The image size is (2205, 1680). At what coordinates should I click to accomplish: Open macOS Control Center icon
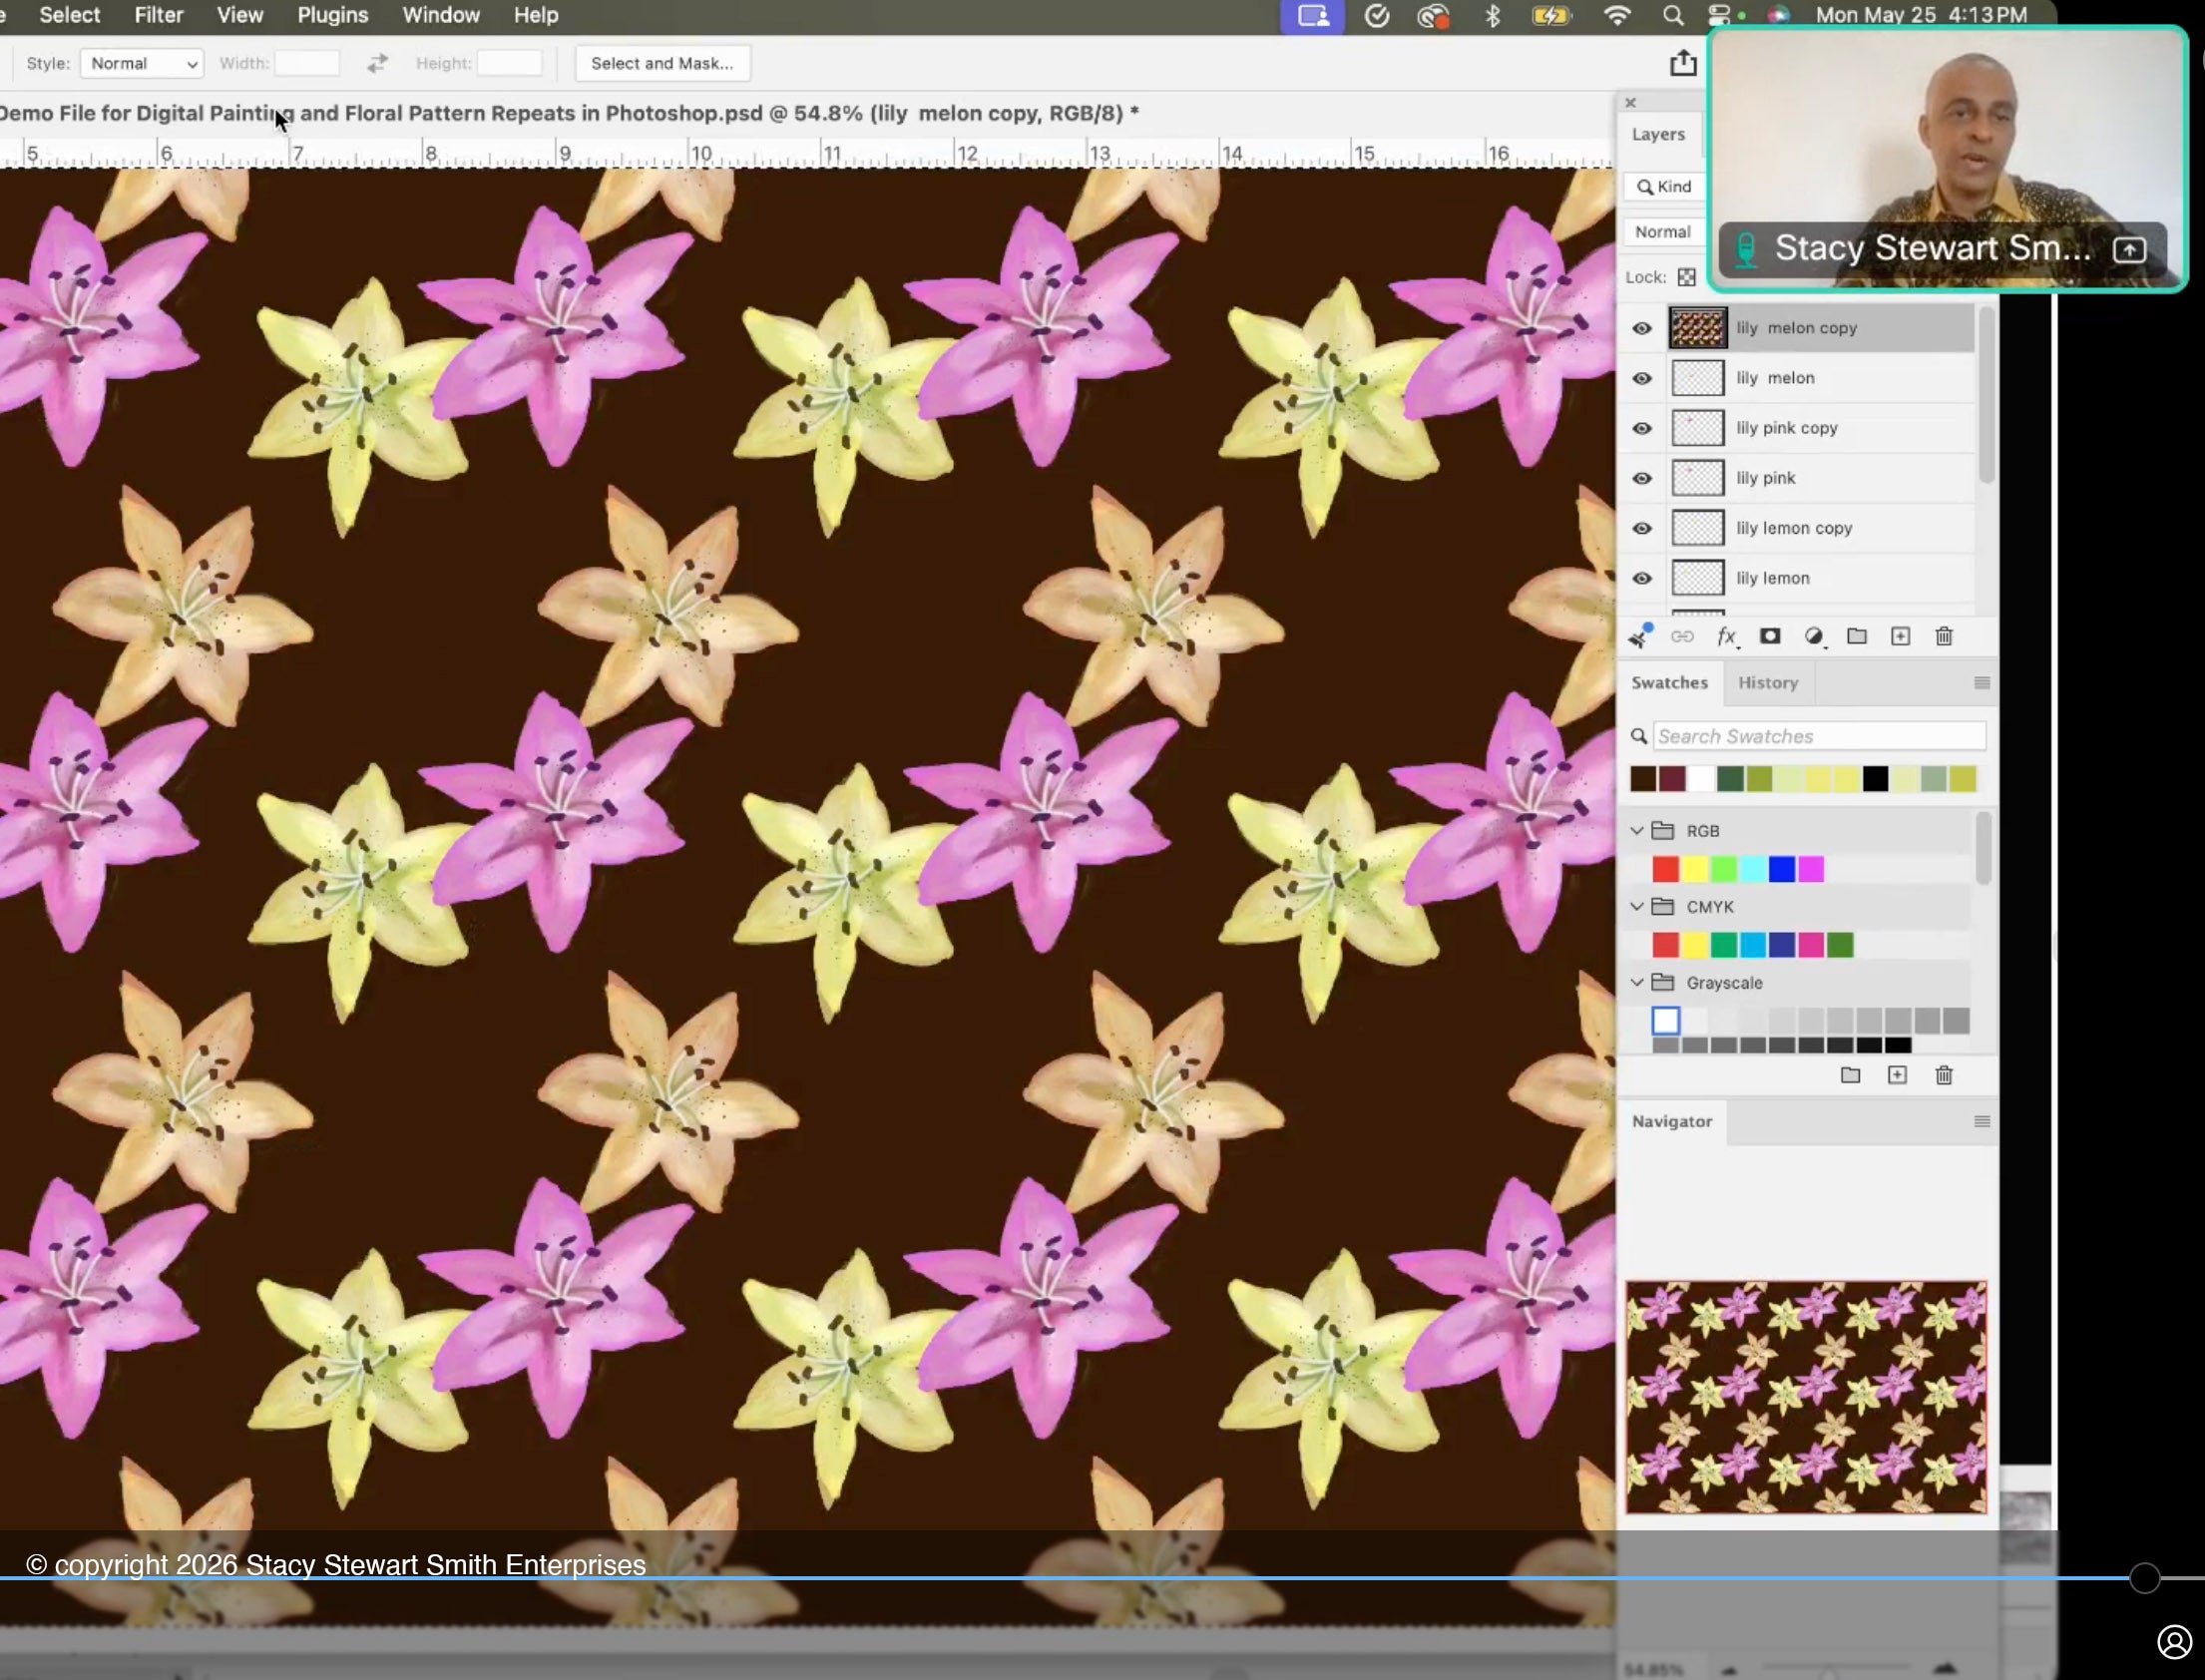coord(1719,15)
